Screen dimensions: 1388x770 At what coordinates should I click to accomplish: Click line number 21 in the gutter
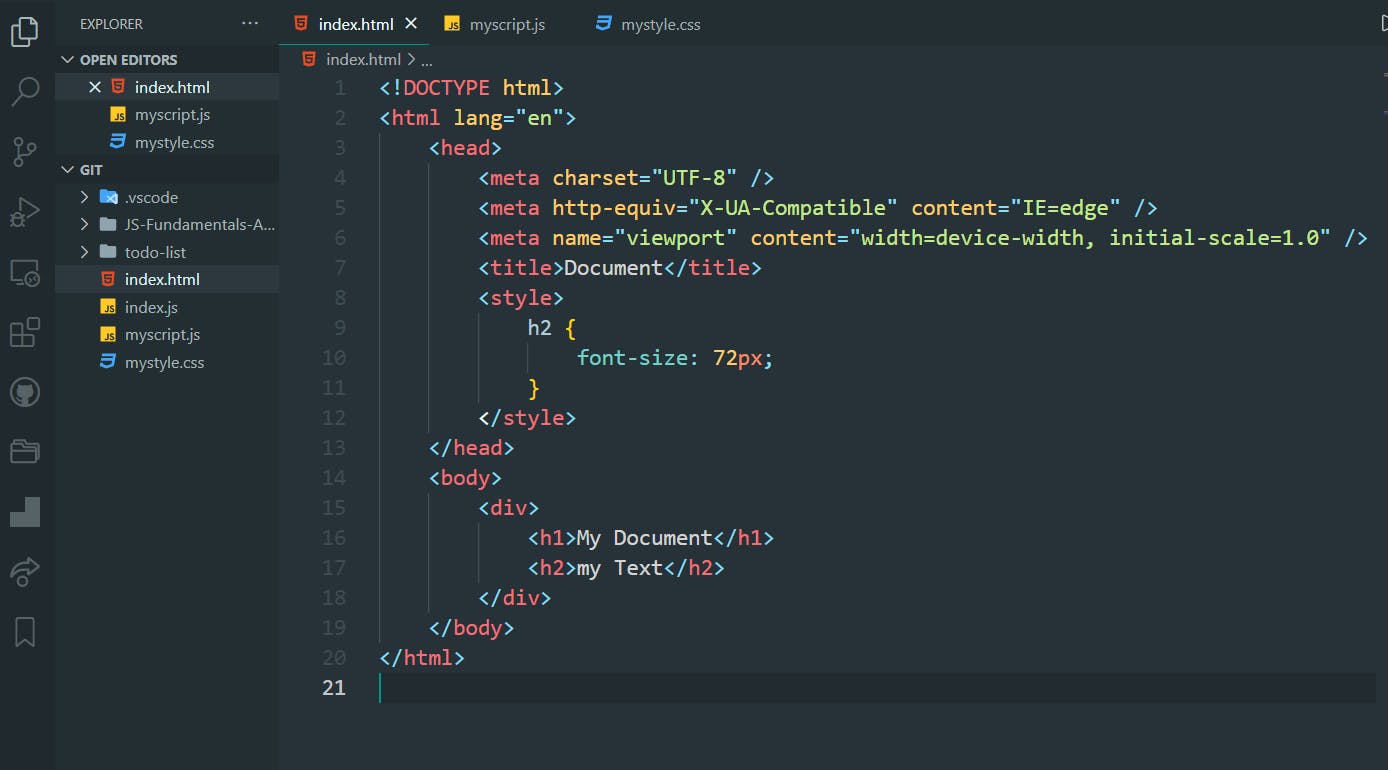pos(334,688)
